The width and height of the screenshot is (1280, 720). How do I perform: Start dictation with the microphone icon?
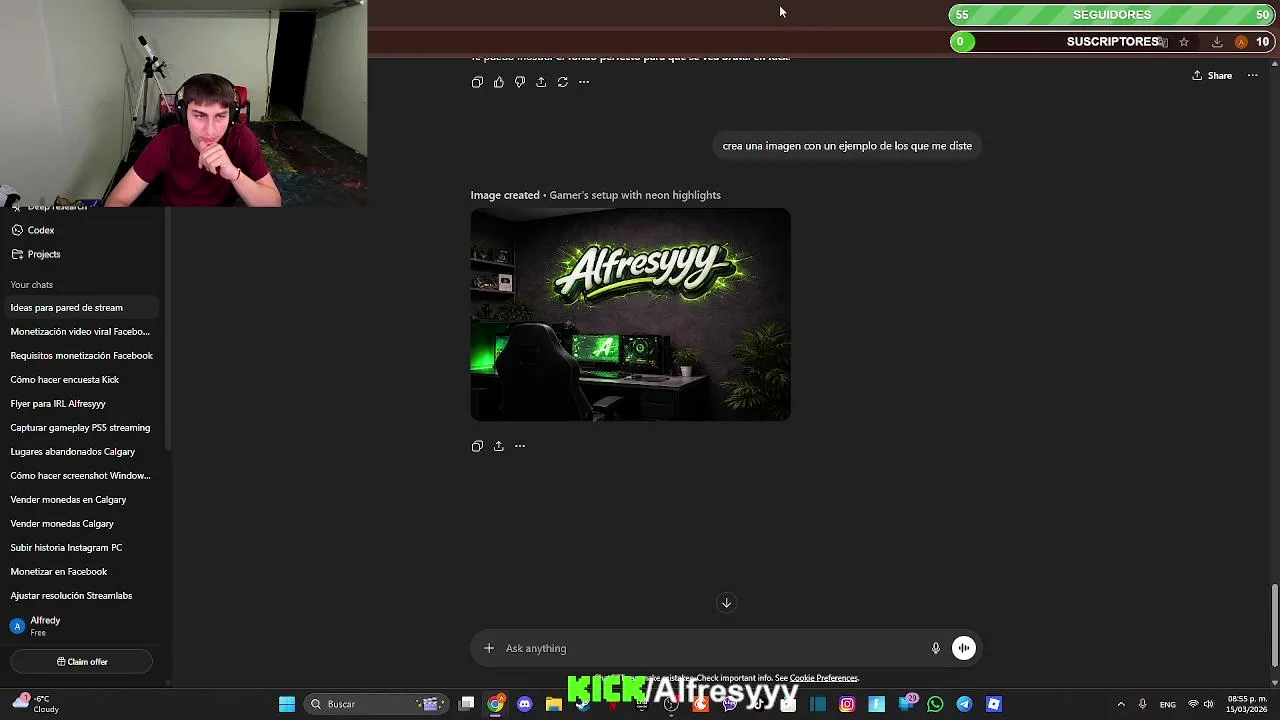tap(936, 648)
